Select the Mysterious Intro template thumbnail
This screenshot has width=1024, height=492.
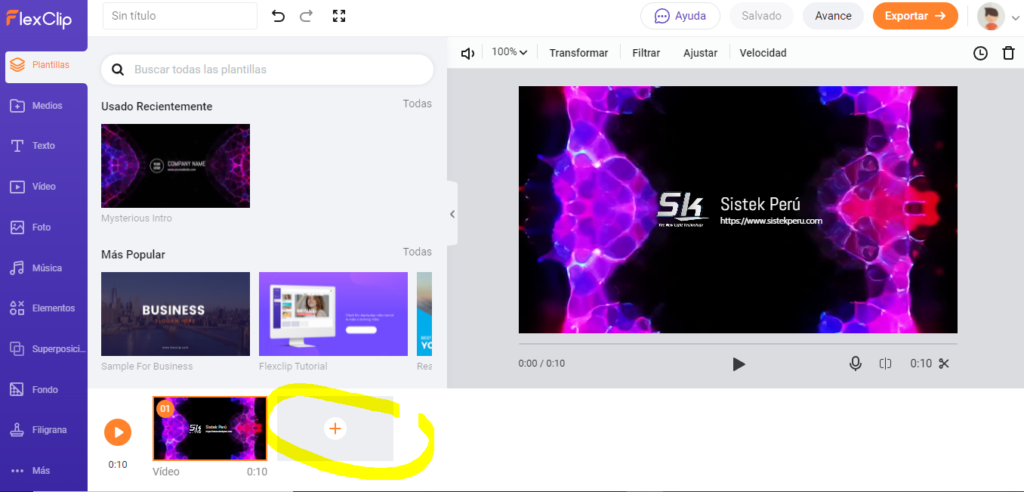click(x=175, y=166)
